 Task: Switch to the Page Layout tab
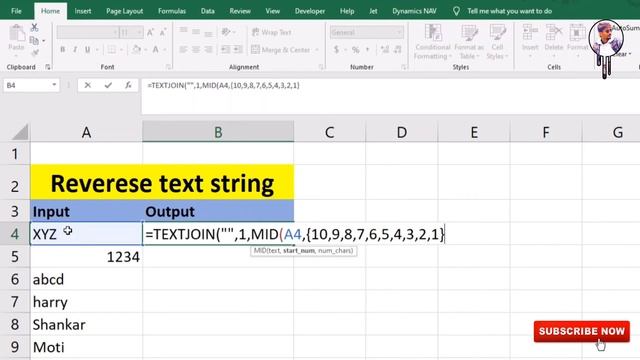124,11
